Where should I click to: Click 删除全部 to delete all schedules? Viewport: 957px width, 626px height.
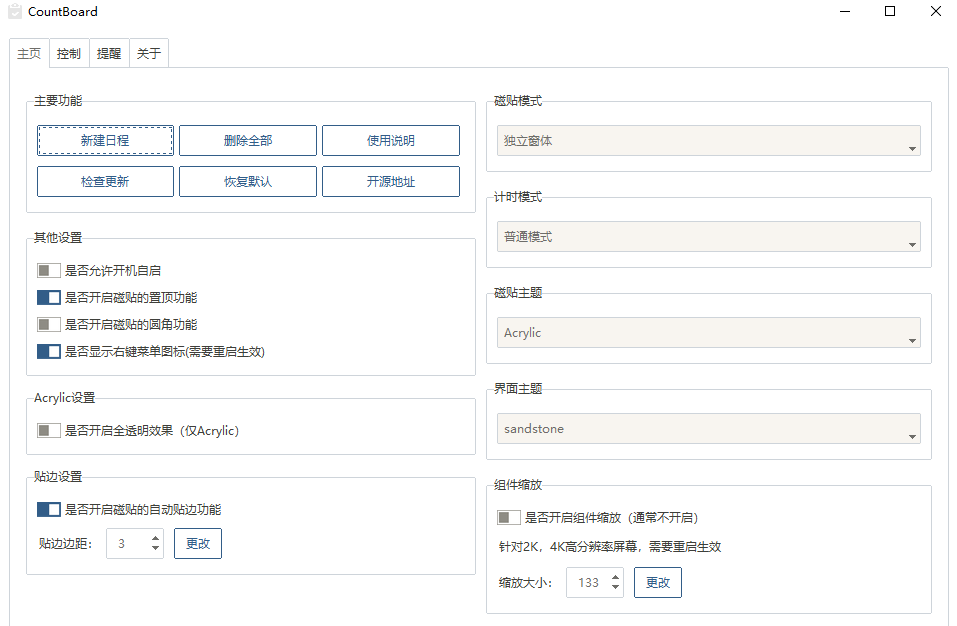click(247, 140)
